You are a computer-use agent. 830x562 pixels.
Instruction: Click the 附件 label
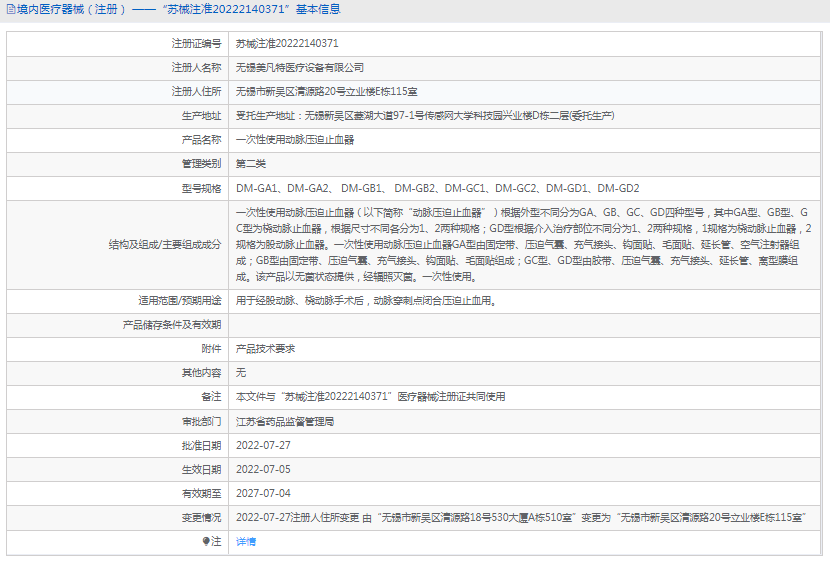pyautogui.click(x=211, y=349)
